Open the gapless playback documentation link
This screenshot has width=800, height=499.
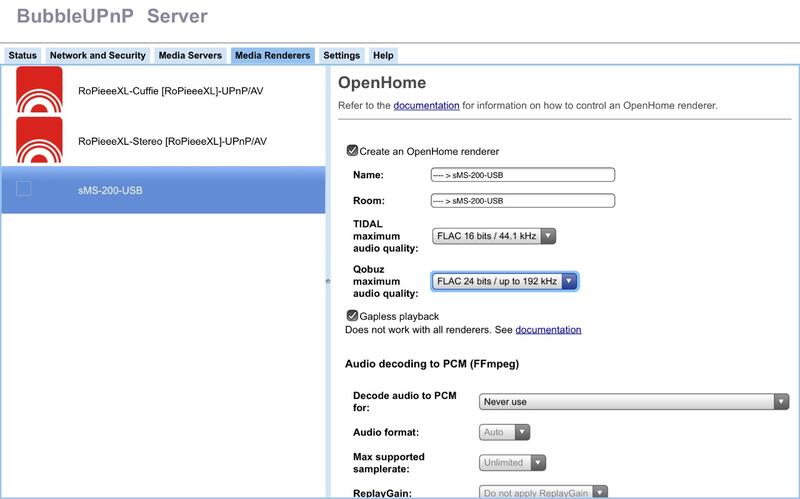pos(548,329)
